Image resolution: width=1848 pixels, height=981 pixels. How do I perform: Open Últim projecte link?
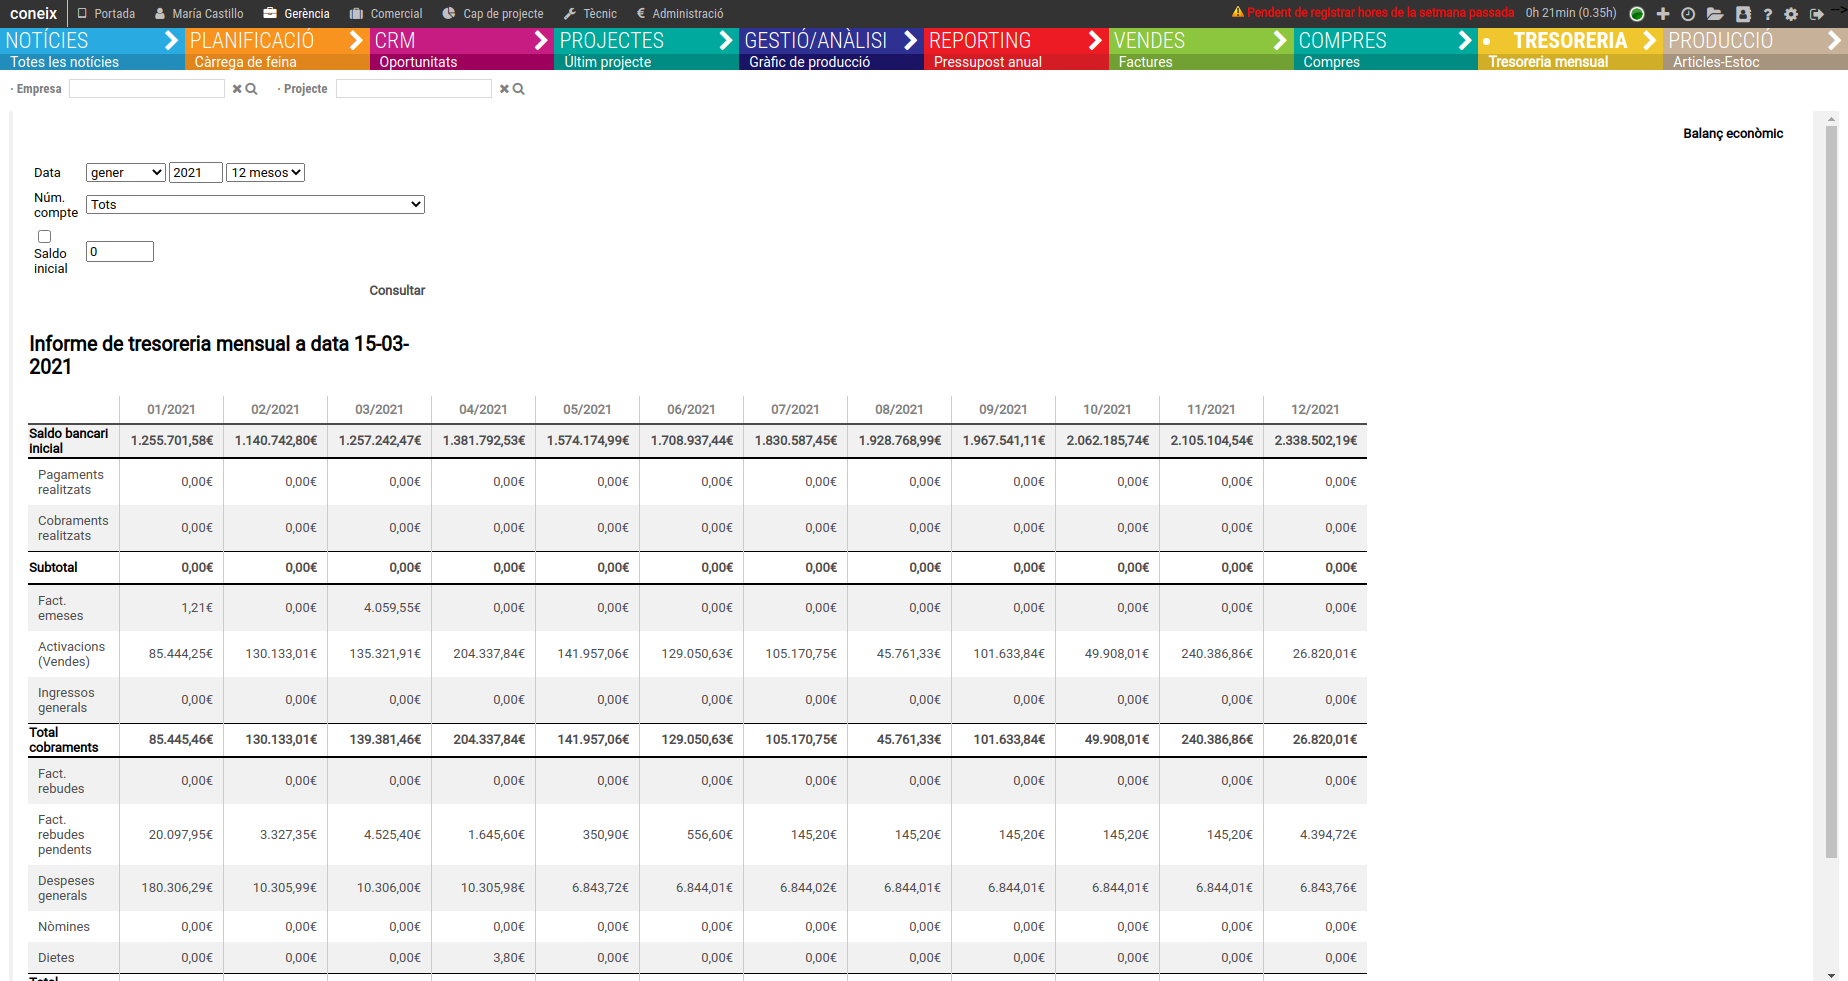pyautogui.click(x=608, y=62)
